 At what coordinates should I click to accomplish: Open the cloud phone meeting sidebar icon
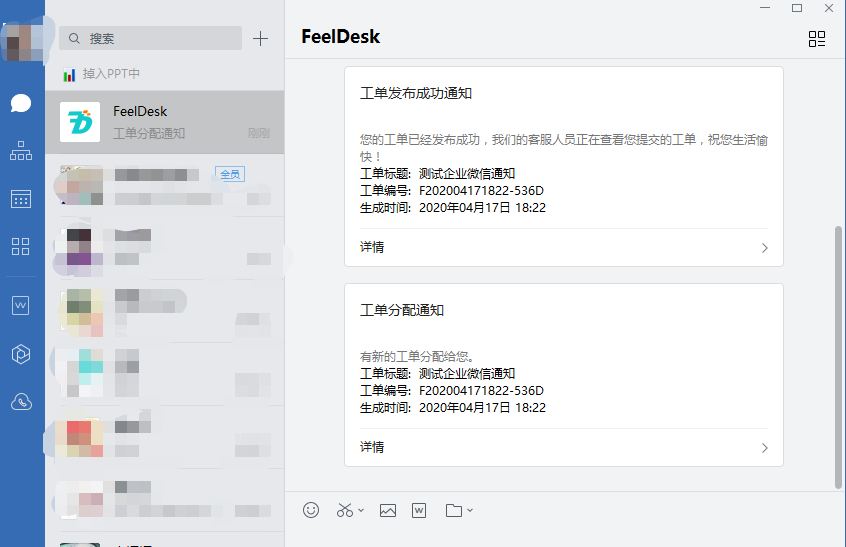[21, 402]
